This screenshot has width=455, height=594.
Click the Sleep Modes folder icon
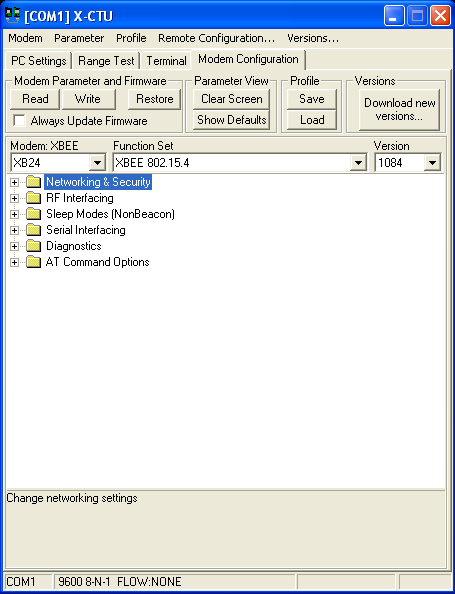click(x=34, y=214)
